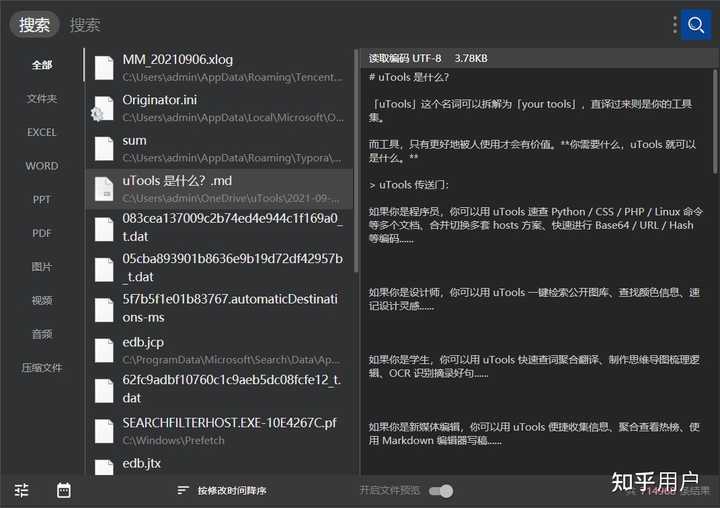Image resolution: width=720 pixels, height=508 pixels.
Task: Click the 读取编码 UTF-8 label
Action: tap(405, 58)
